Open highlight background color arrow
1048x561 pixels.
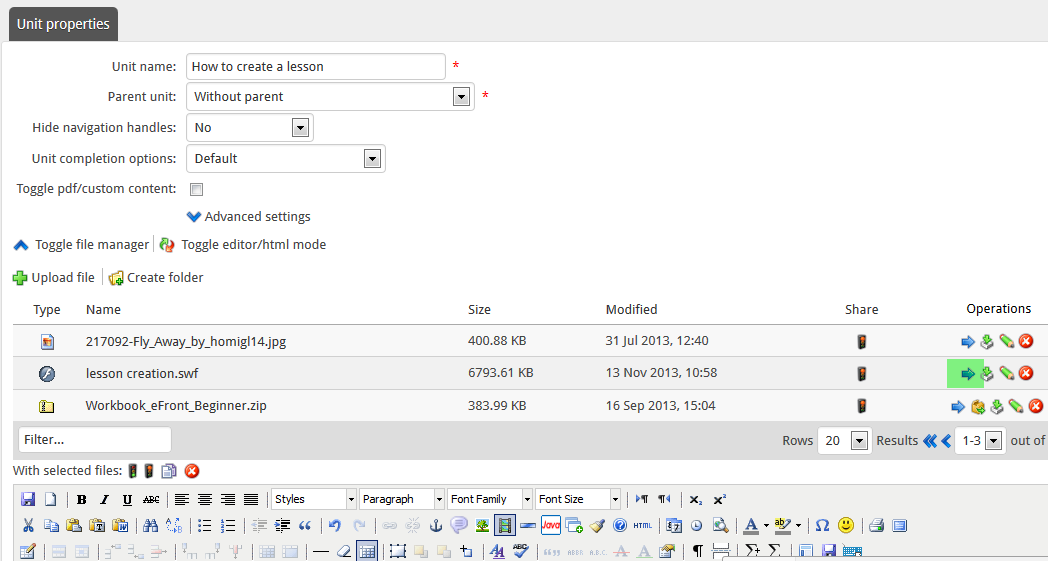point(799,526)
